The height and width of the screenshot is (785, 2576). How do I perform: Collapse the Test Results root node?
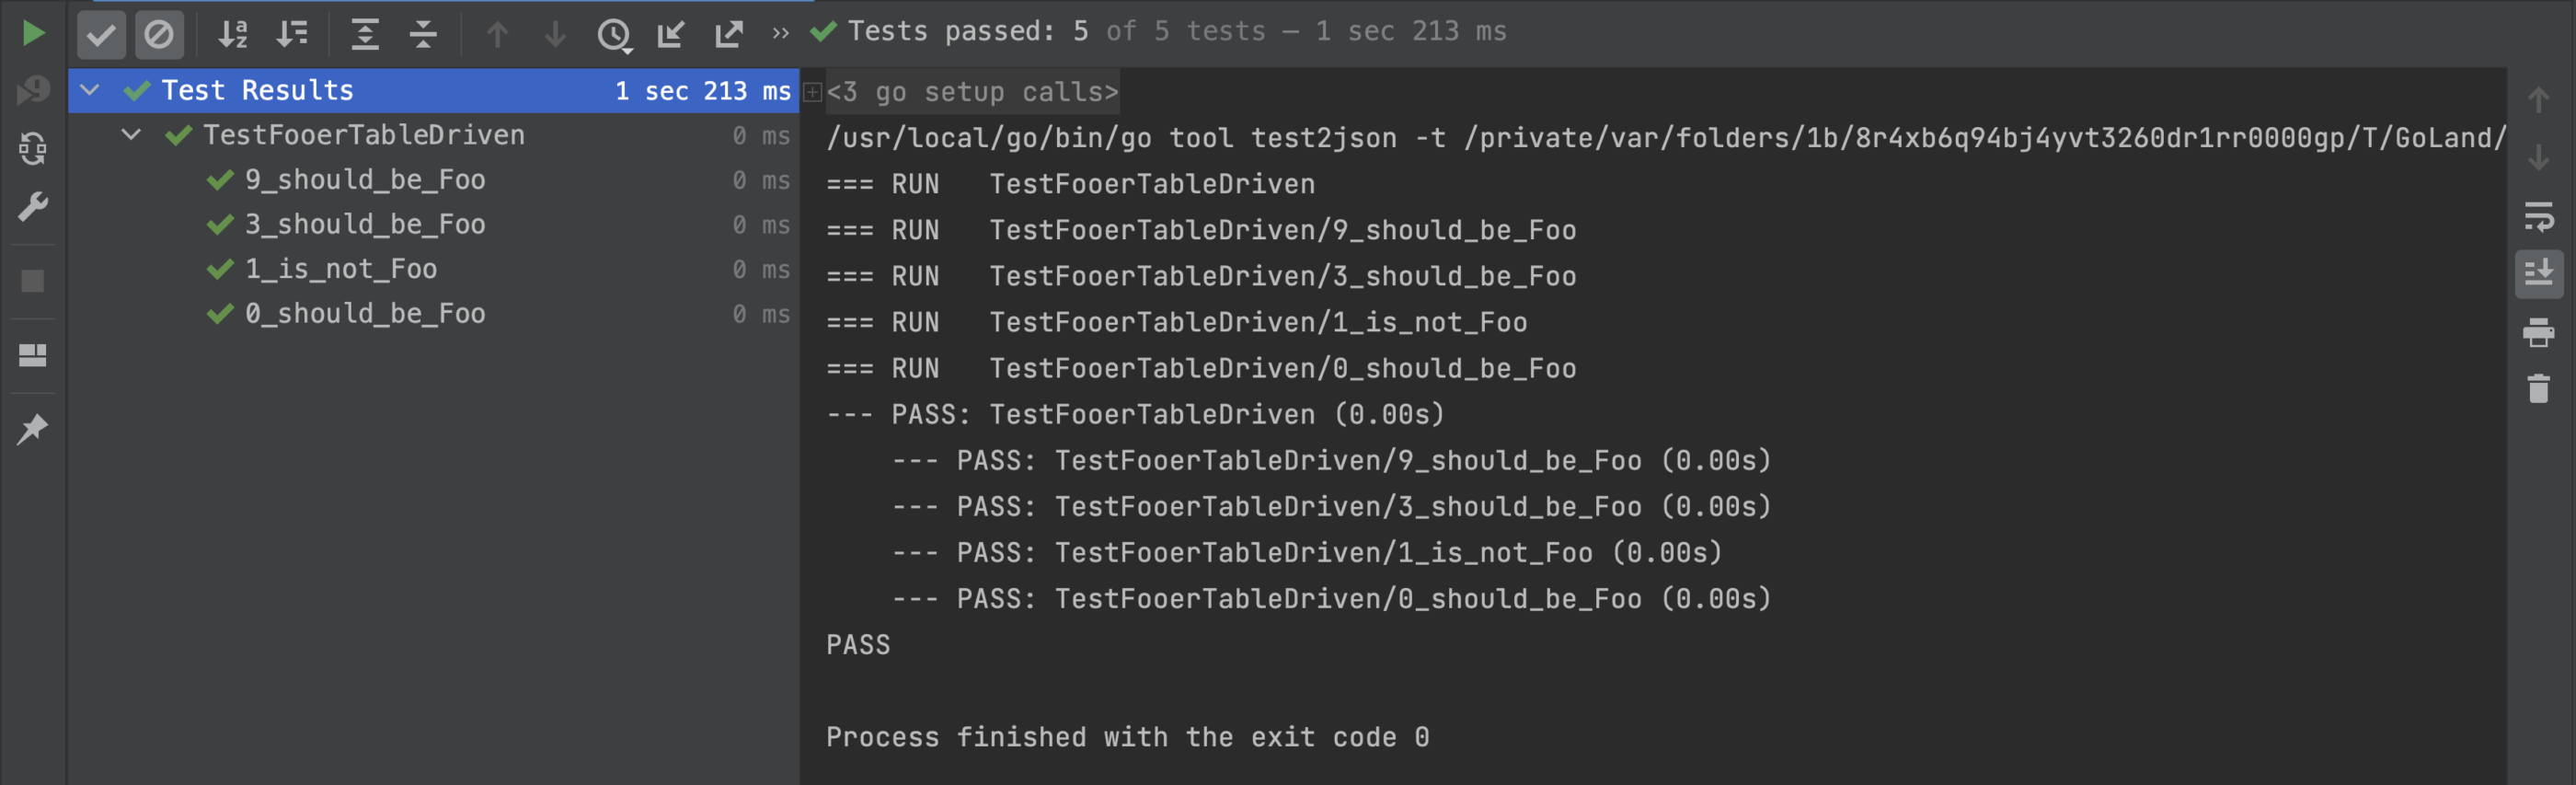click(x=90, y=90)
